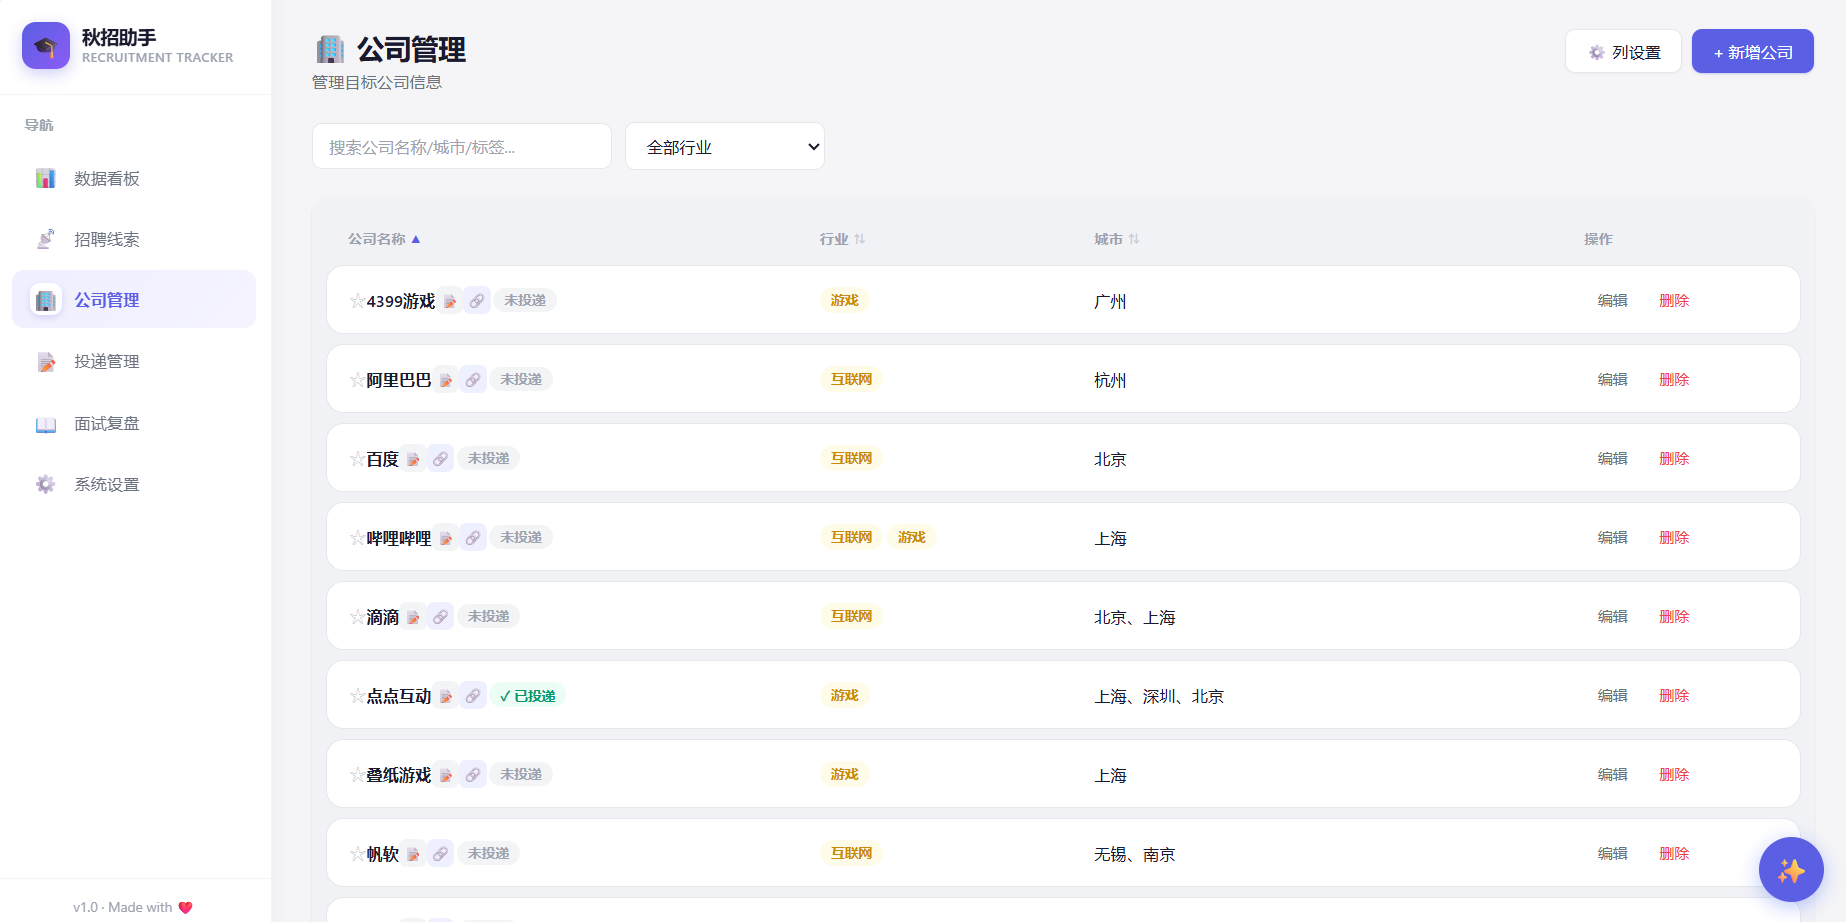Click the 无锡、南京 city cell
The image size is (1846, 922).
click(x=1135, y=854)
